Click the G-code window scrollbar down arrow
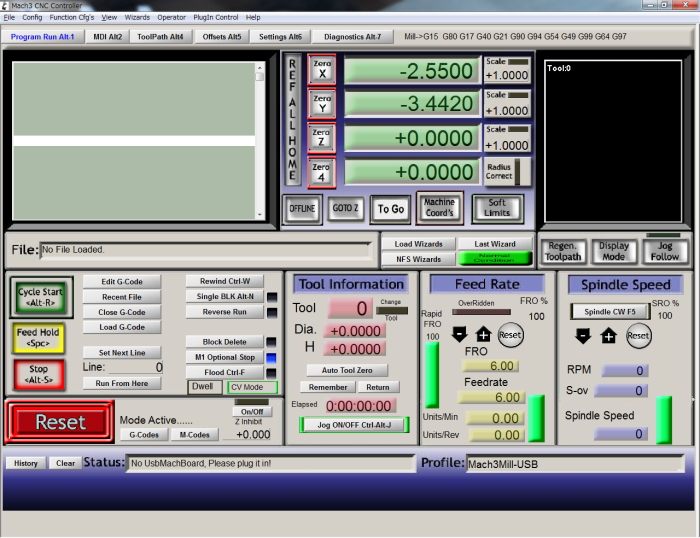This screenshot has height=538, width=700. click(x=260, y=215)
